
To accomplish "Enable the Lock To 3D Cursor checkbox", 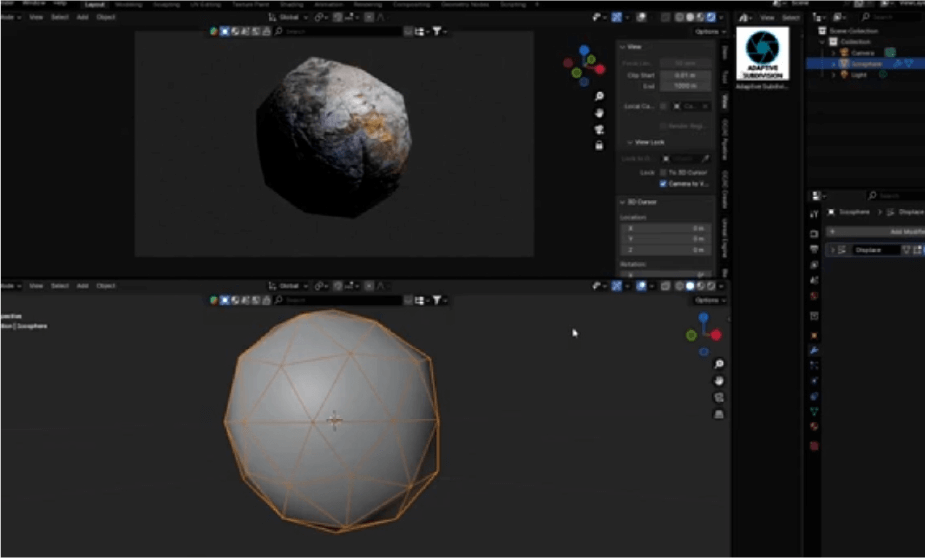I will tap(663, 172).
